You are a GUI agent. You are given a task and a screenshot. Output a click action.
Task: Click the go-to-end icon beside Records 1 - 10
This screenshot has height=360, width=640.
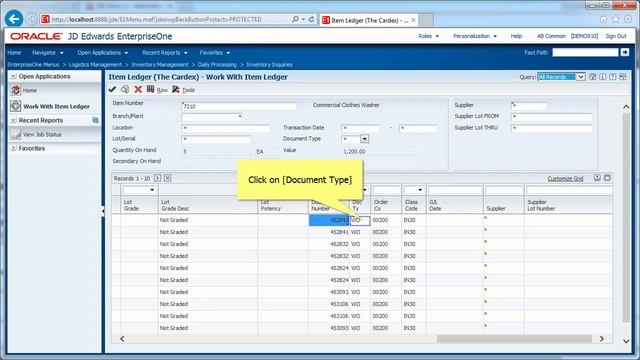[x=167, y=178]
